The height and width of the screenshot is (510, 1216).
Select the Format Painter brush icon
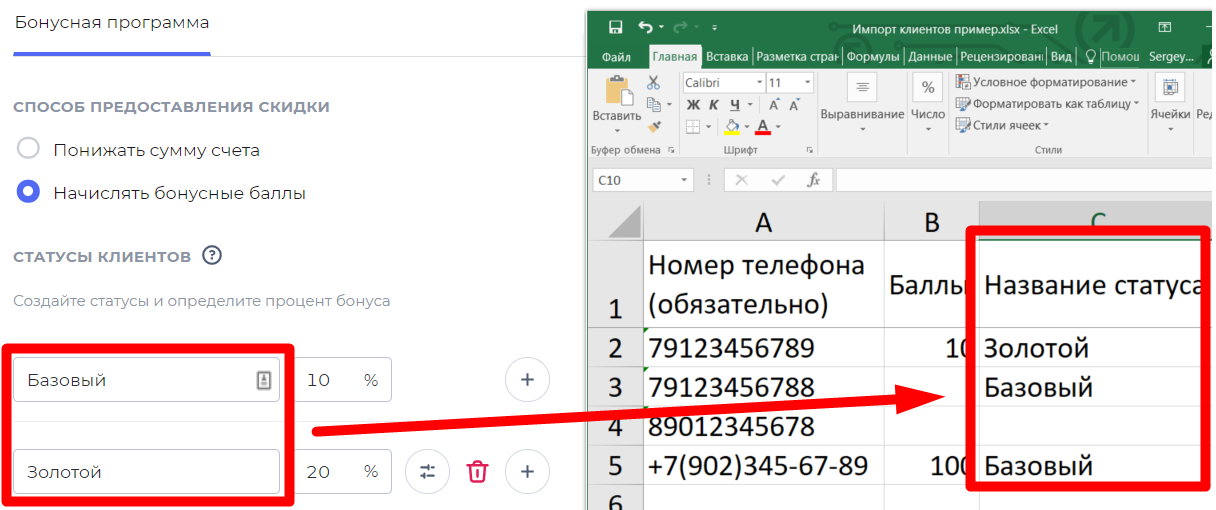pos(654,127)
